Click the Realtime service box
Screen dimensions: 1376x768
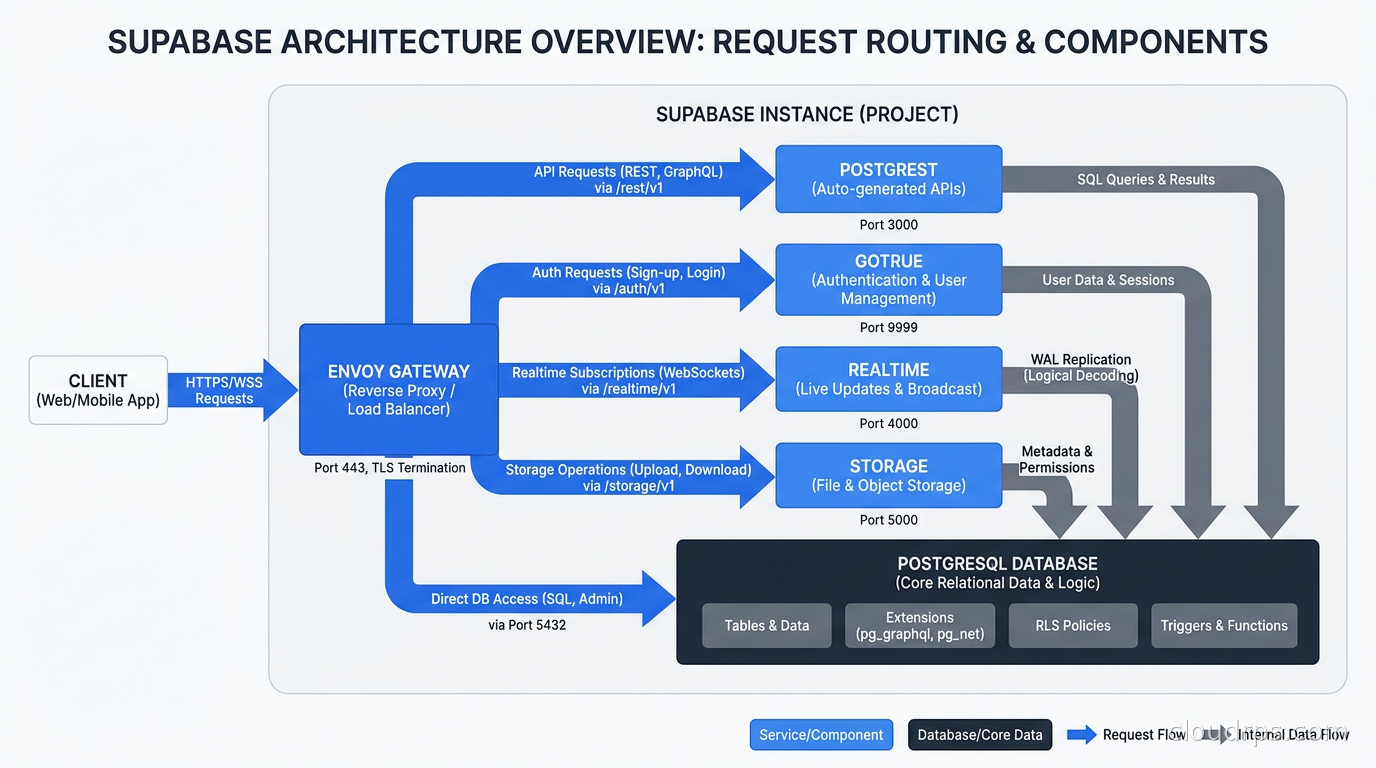[x=888, y=379]
